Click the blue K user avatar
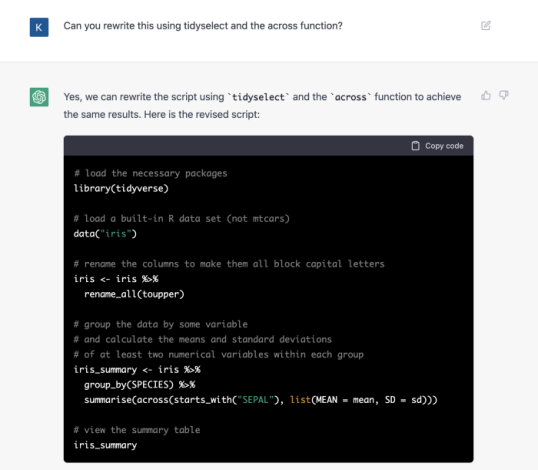Image resolution: width=538 pixels, height=470 pixels. point(39,27)
